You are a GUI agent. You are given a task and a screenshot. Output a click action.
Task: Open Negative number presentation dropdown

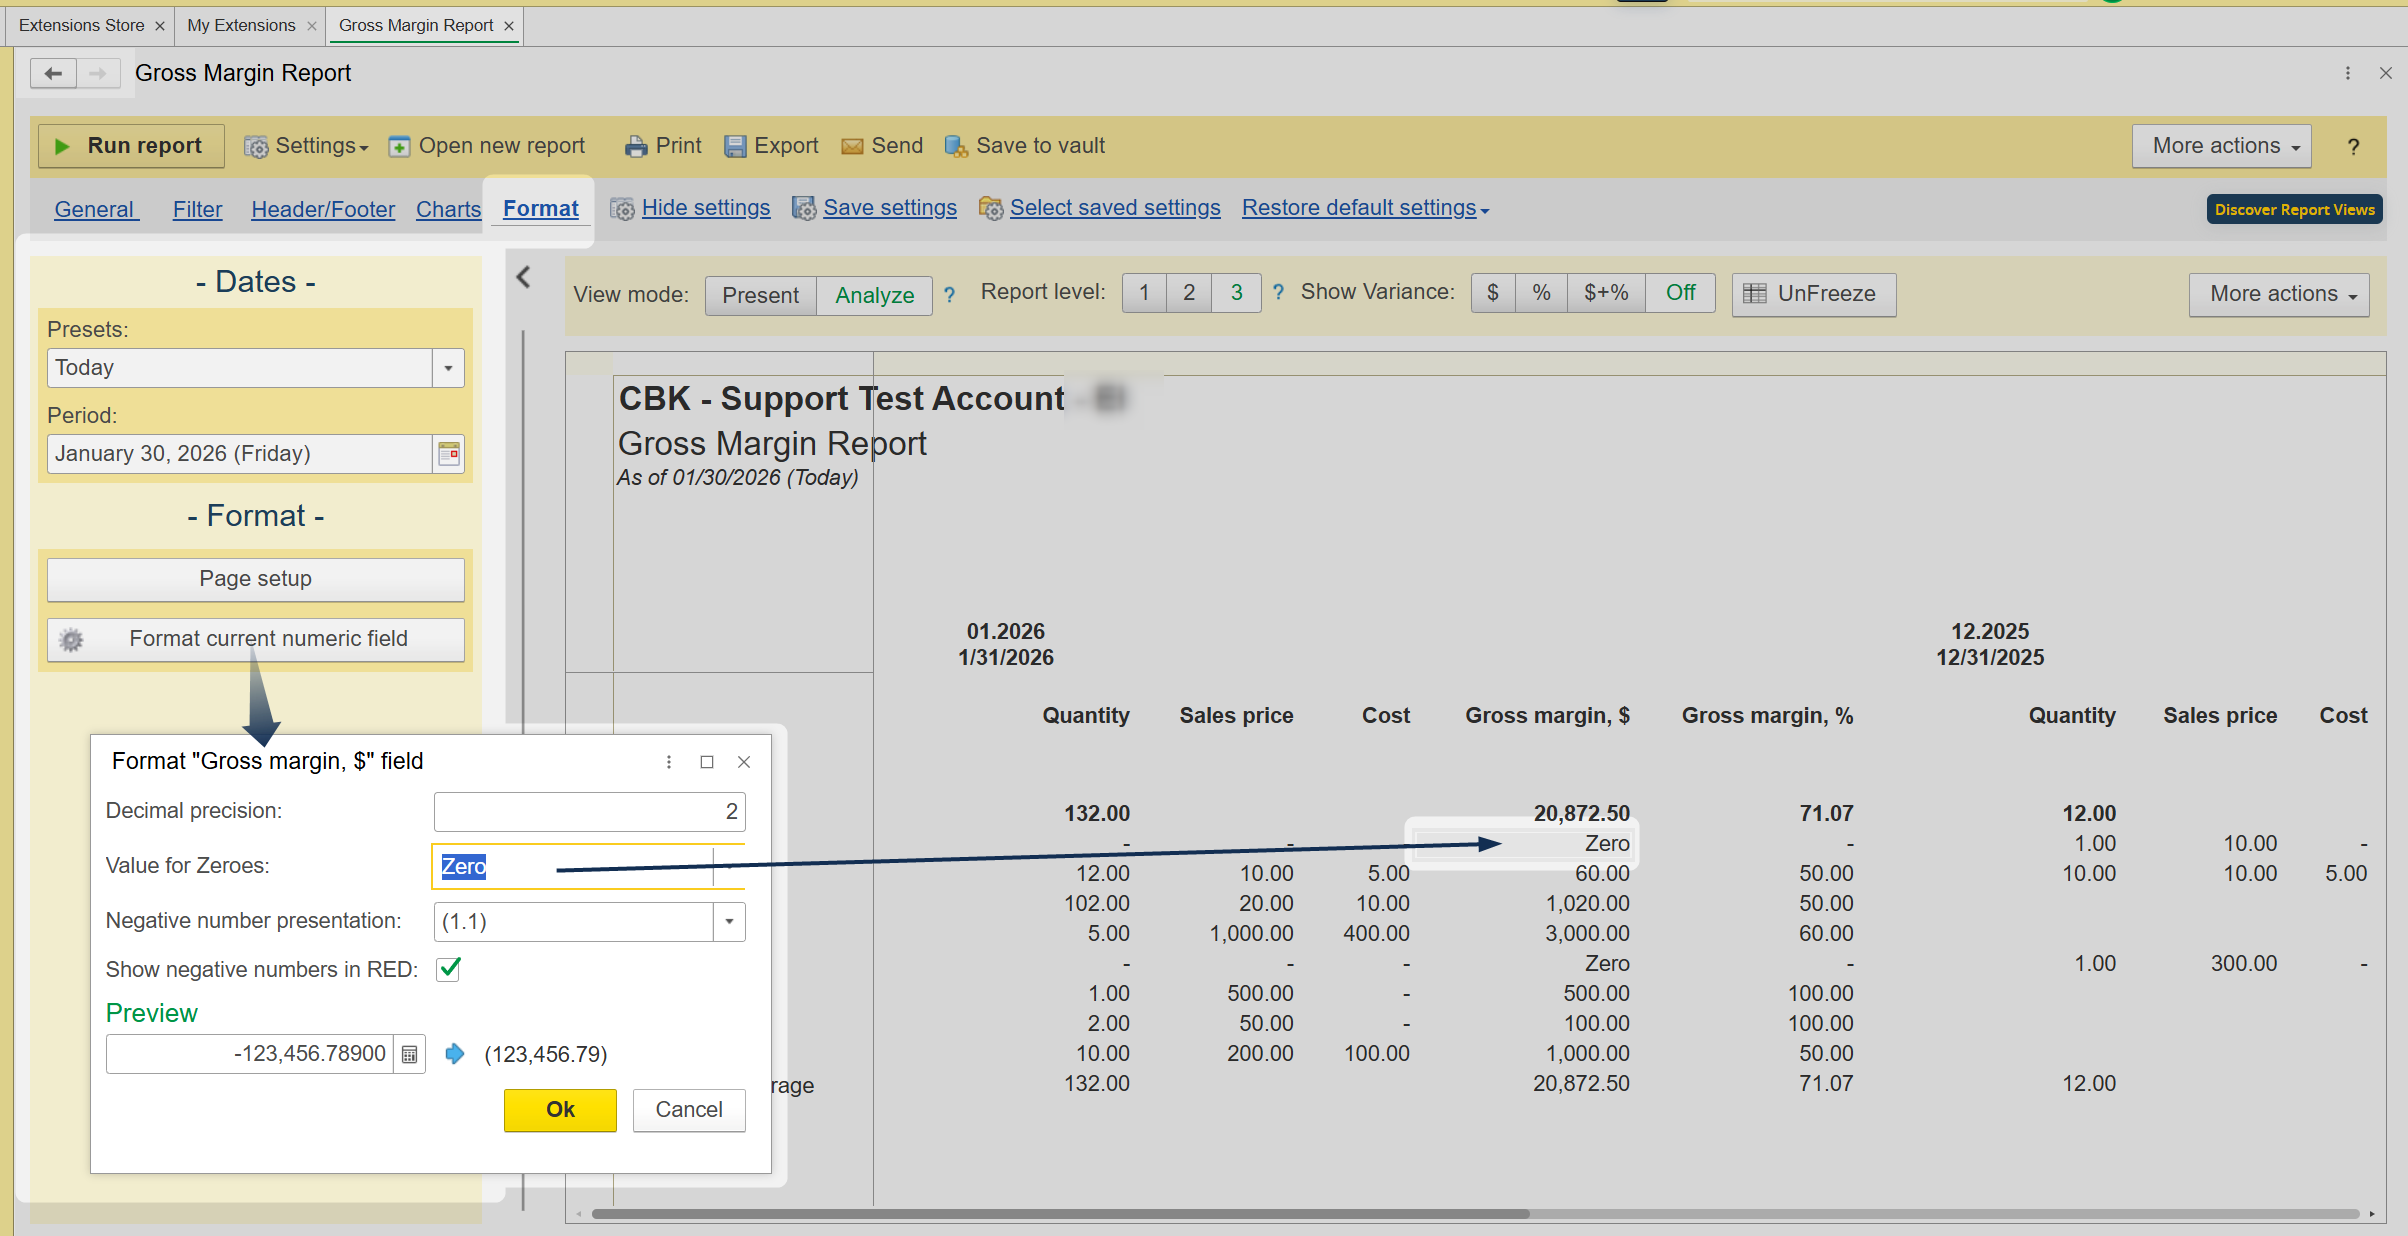click(729, 922)
